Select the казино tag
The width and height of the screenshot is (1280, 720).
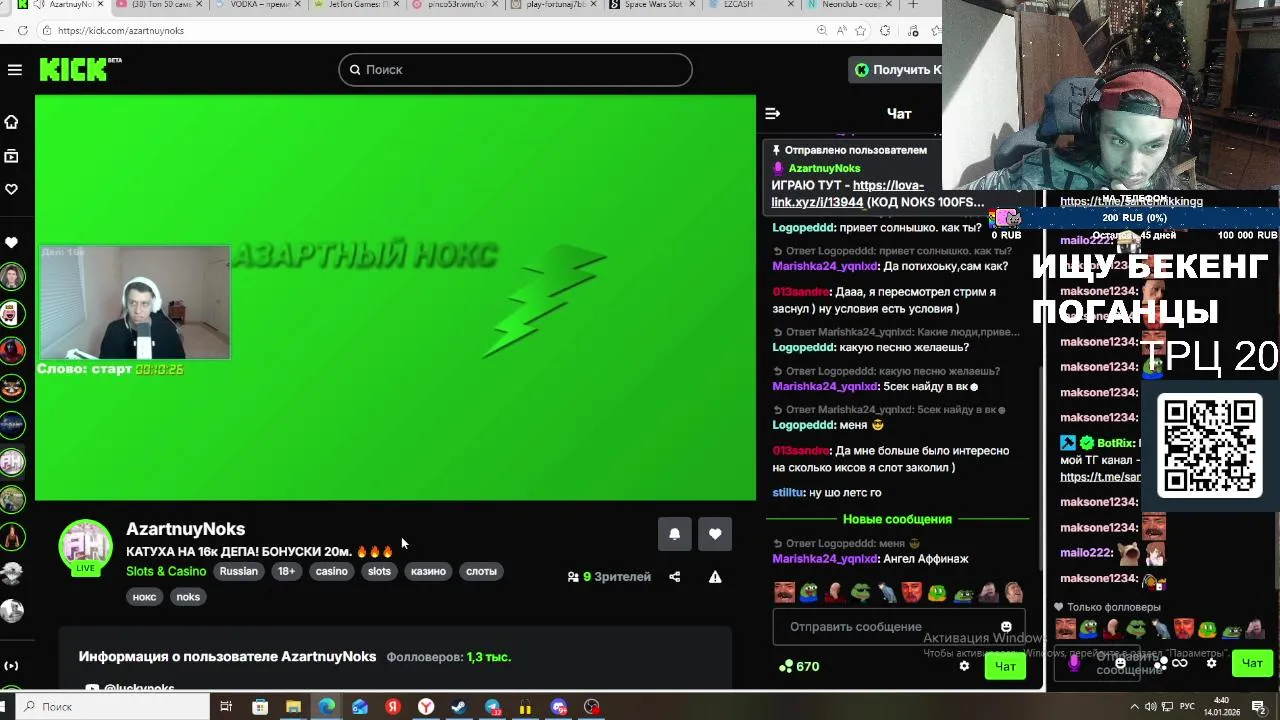point(428,571)
